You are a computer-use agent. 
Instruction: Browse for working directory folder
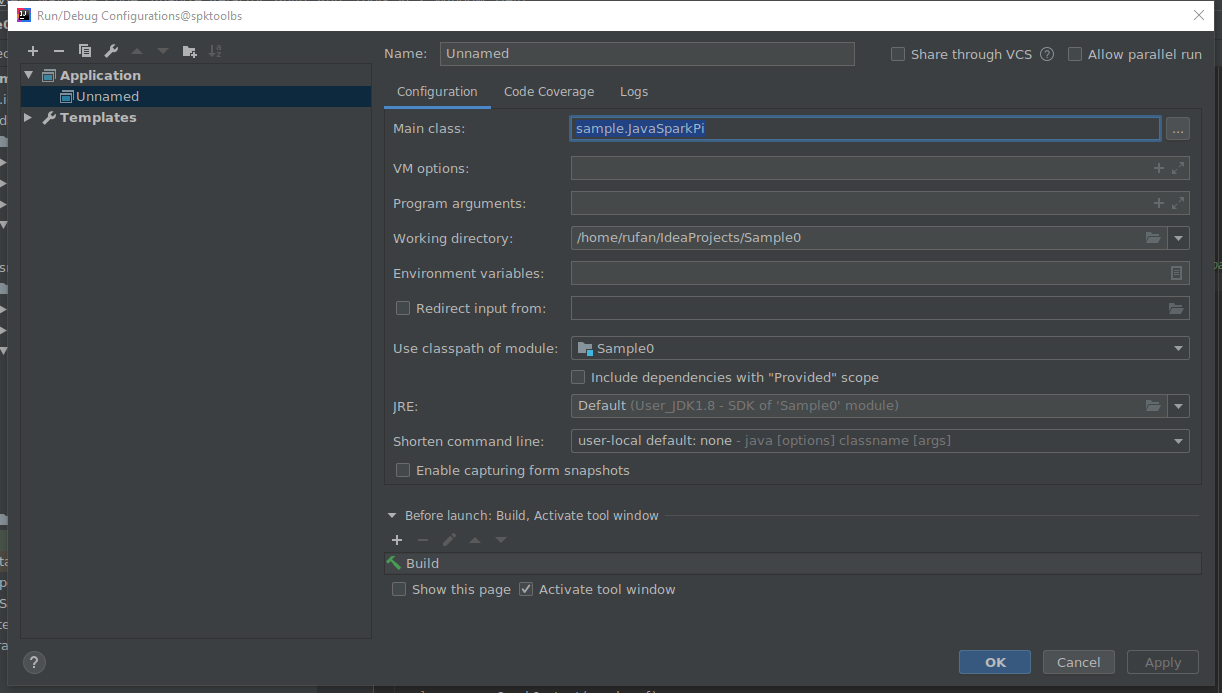1153,238
